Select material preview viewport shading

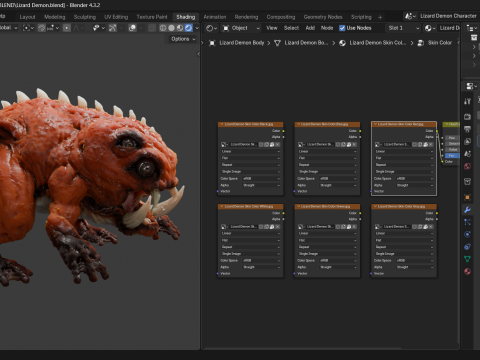point(180,28)
